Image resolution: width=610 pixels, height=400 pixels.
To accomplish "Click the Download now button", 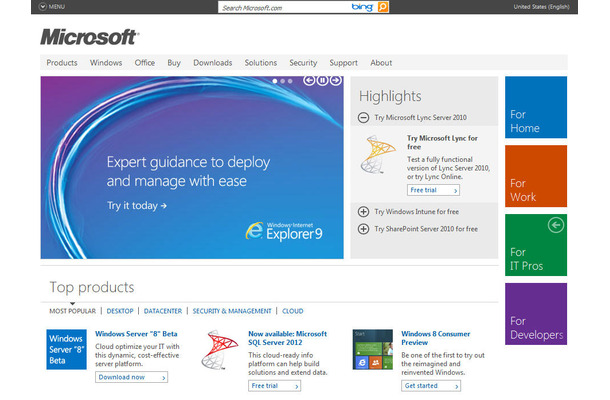I will tap(131, 377).
